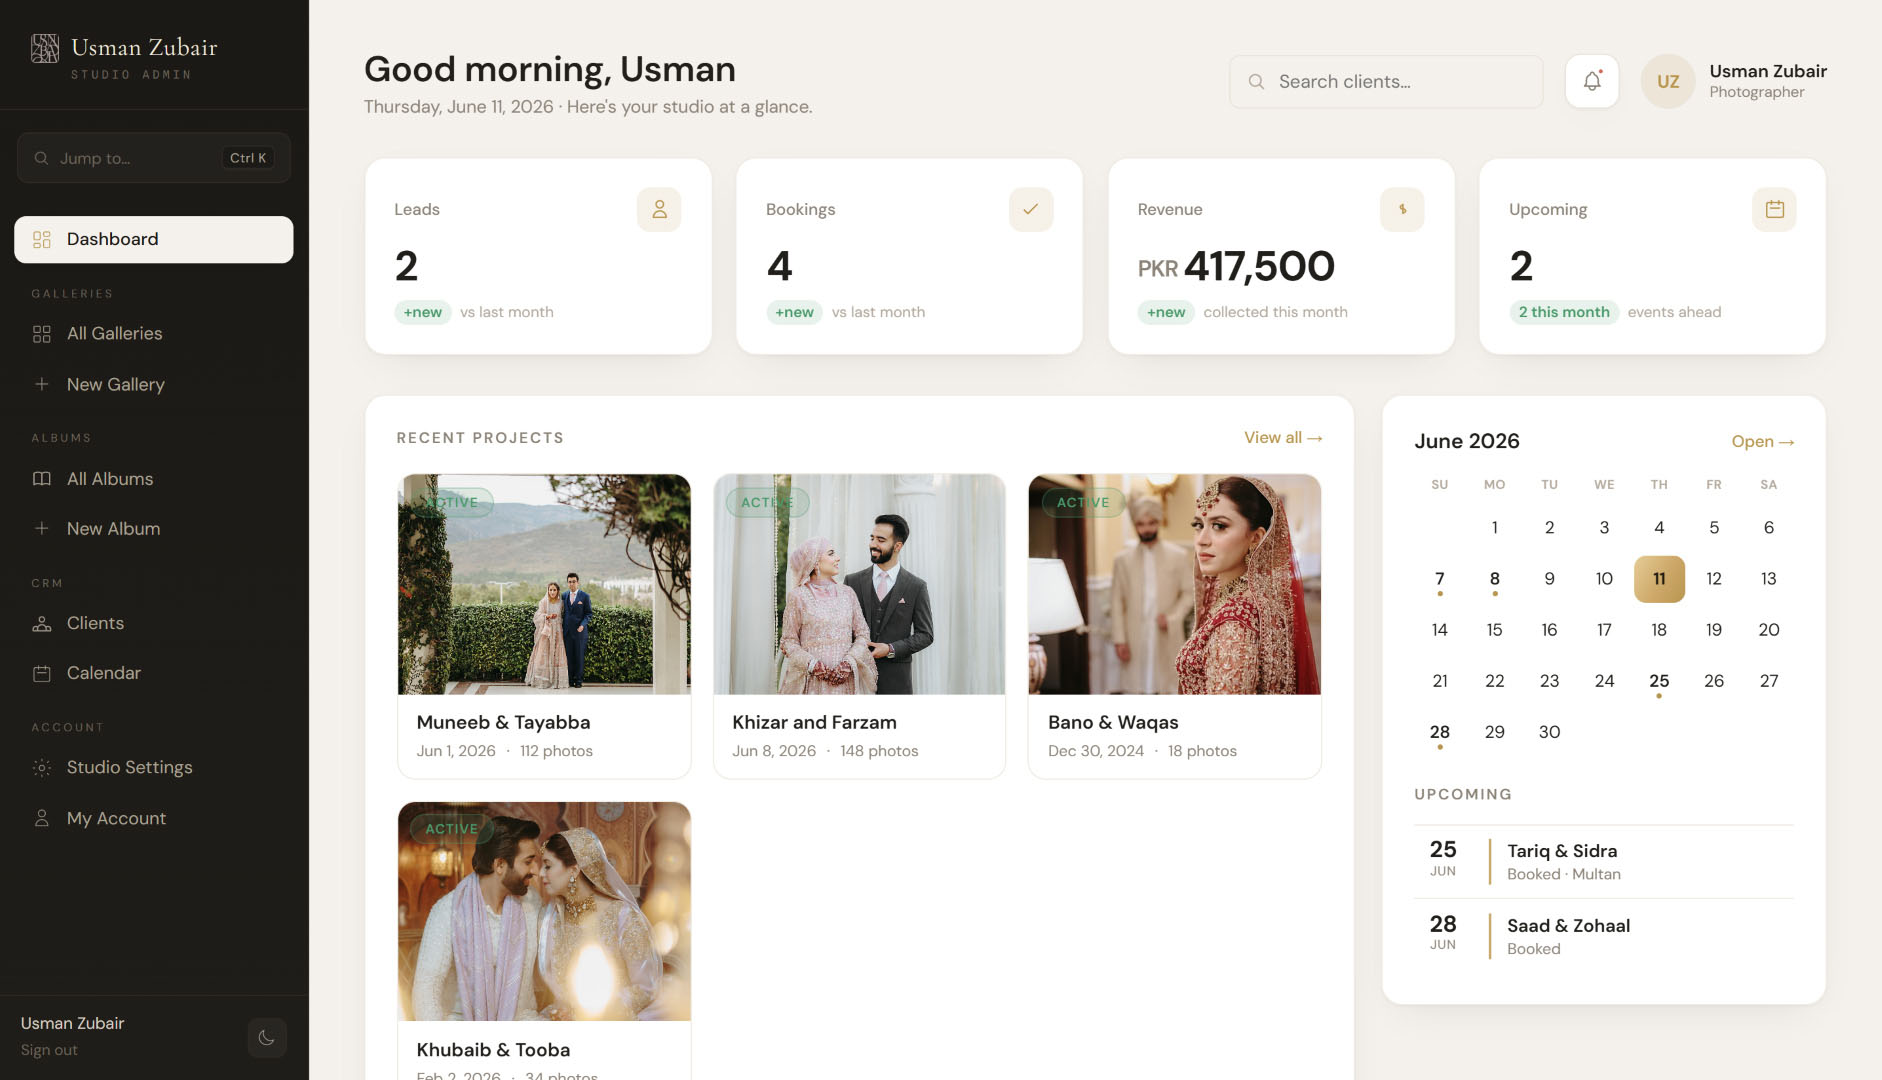This screenshot has width=1882, height=1080.
Task: Click the Leads card +new badge
Action: [x=423, y=312]
